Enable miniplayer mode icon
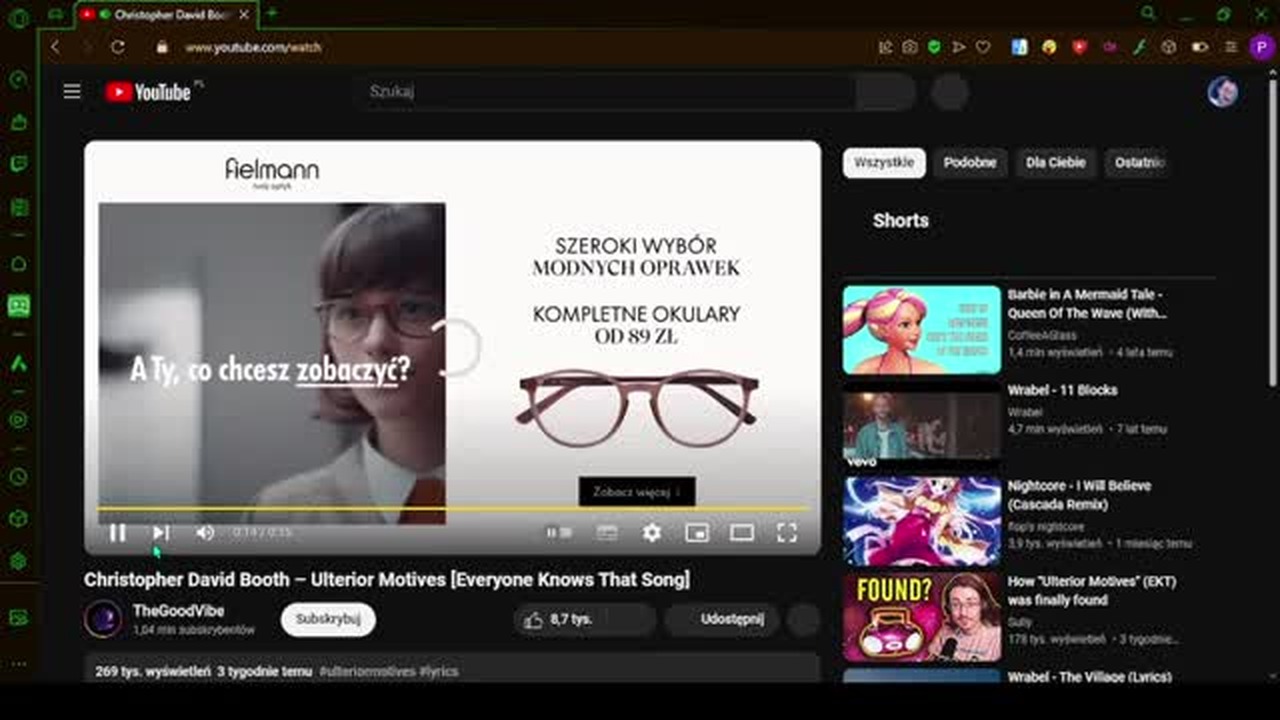The width and height of the screenshot is (1280, 720). (x=697, y=533)
